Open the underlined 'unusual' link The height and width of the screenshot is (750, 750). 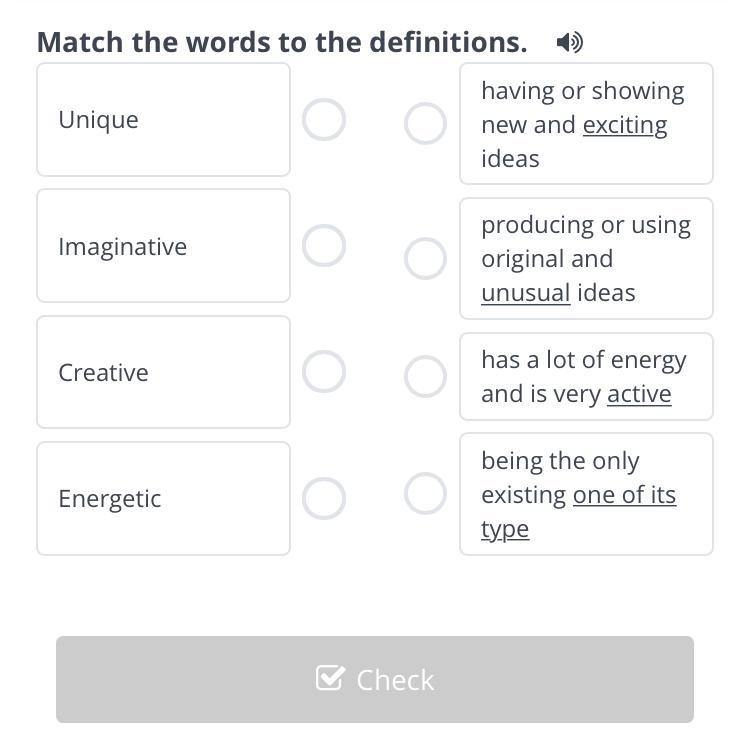pos(526,293)
